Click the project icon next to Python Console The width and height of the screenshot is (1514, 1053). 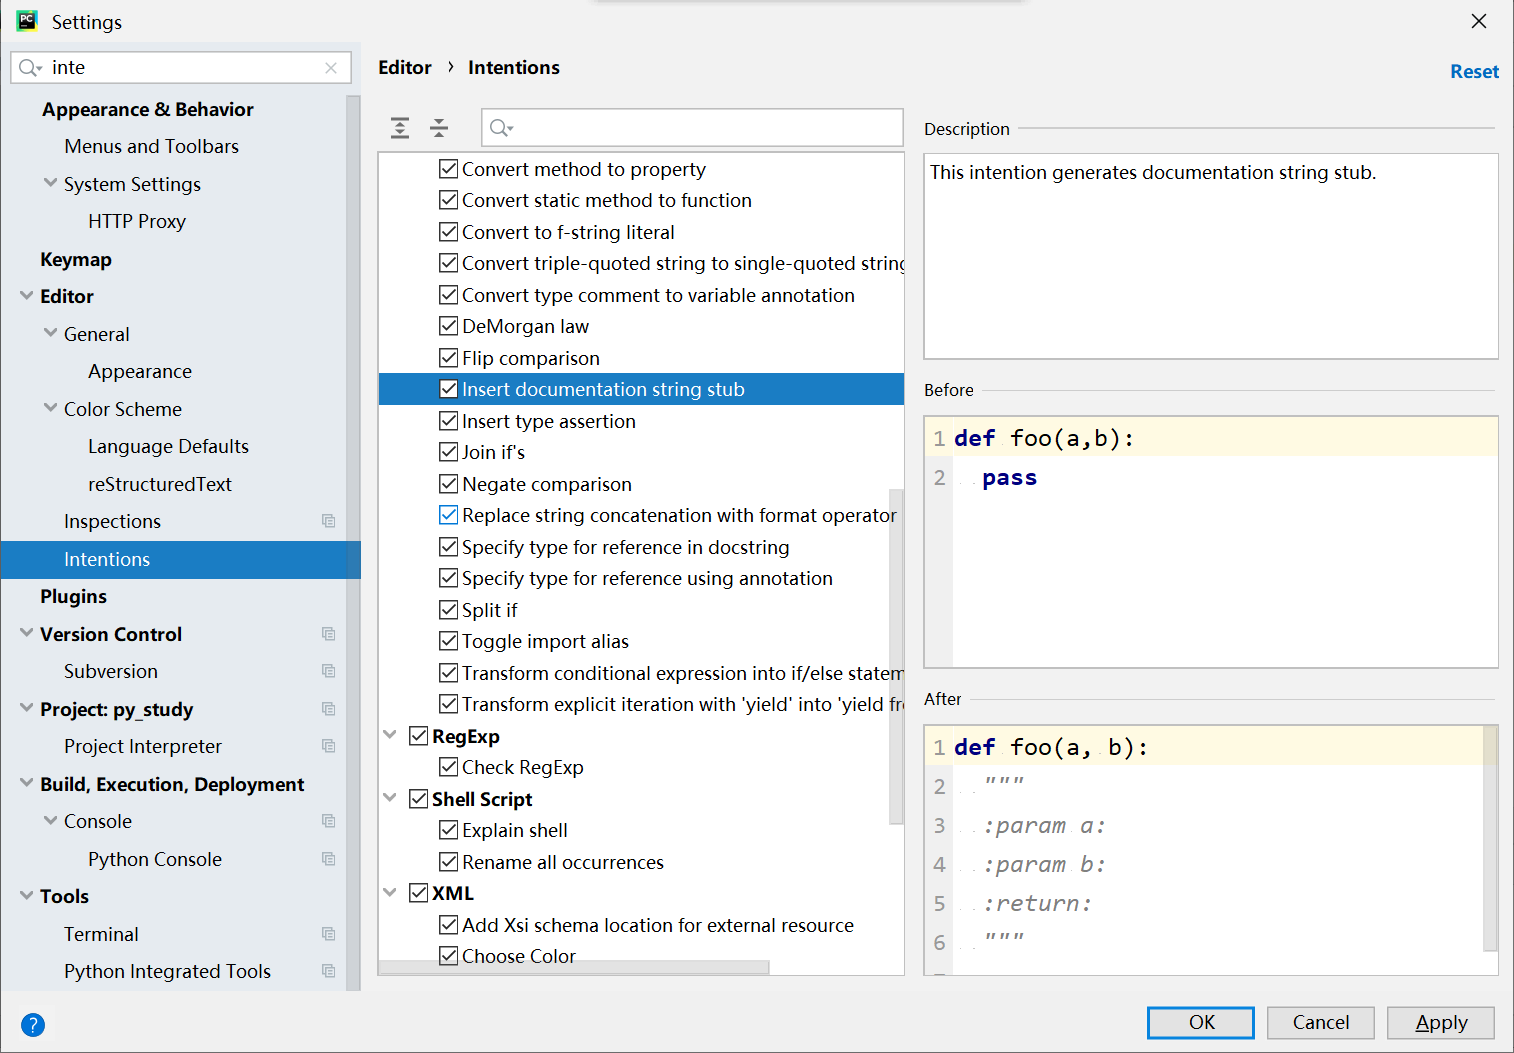pos(328,859)
